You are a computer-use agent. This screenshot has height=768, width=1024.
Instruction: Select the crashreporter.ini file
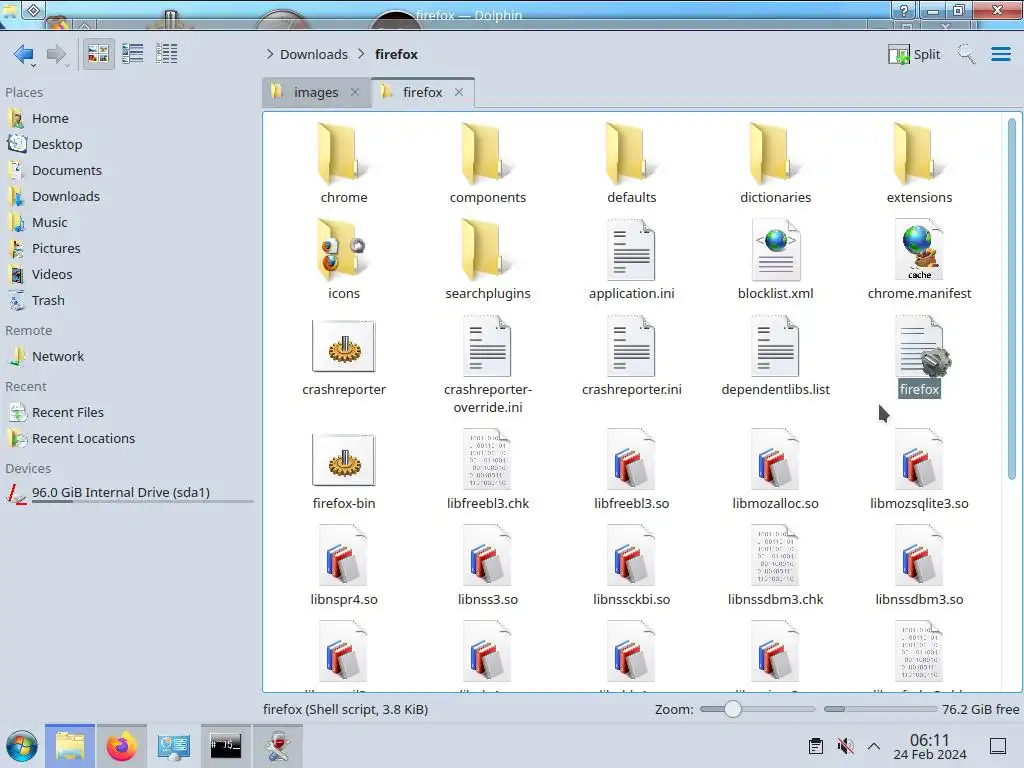[x=632, y=356]
